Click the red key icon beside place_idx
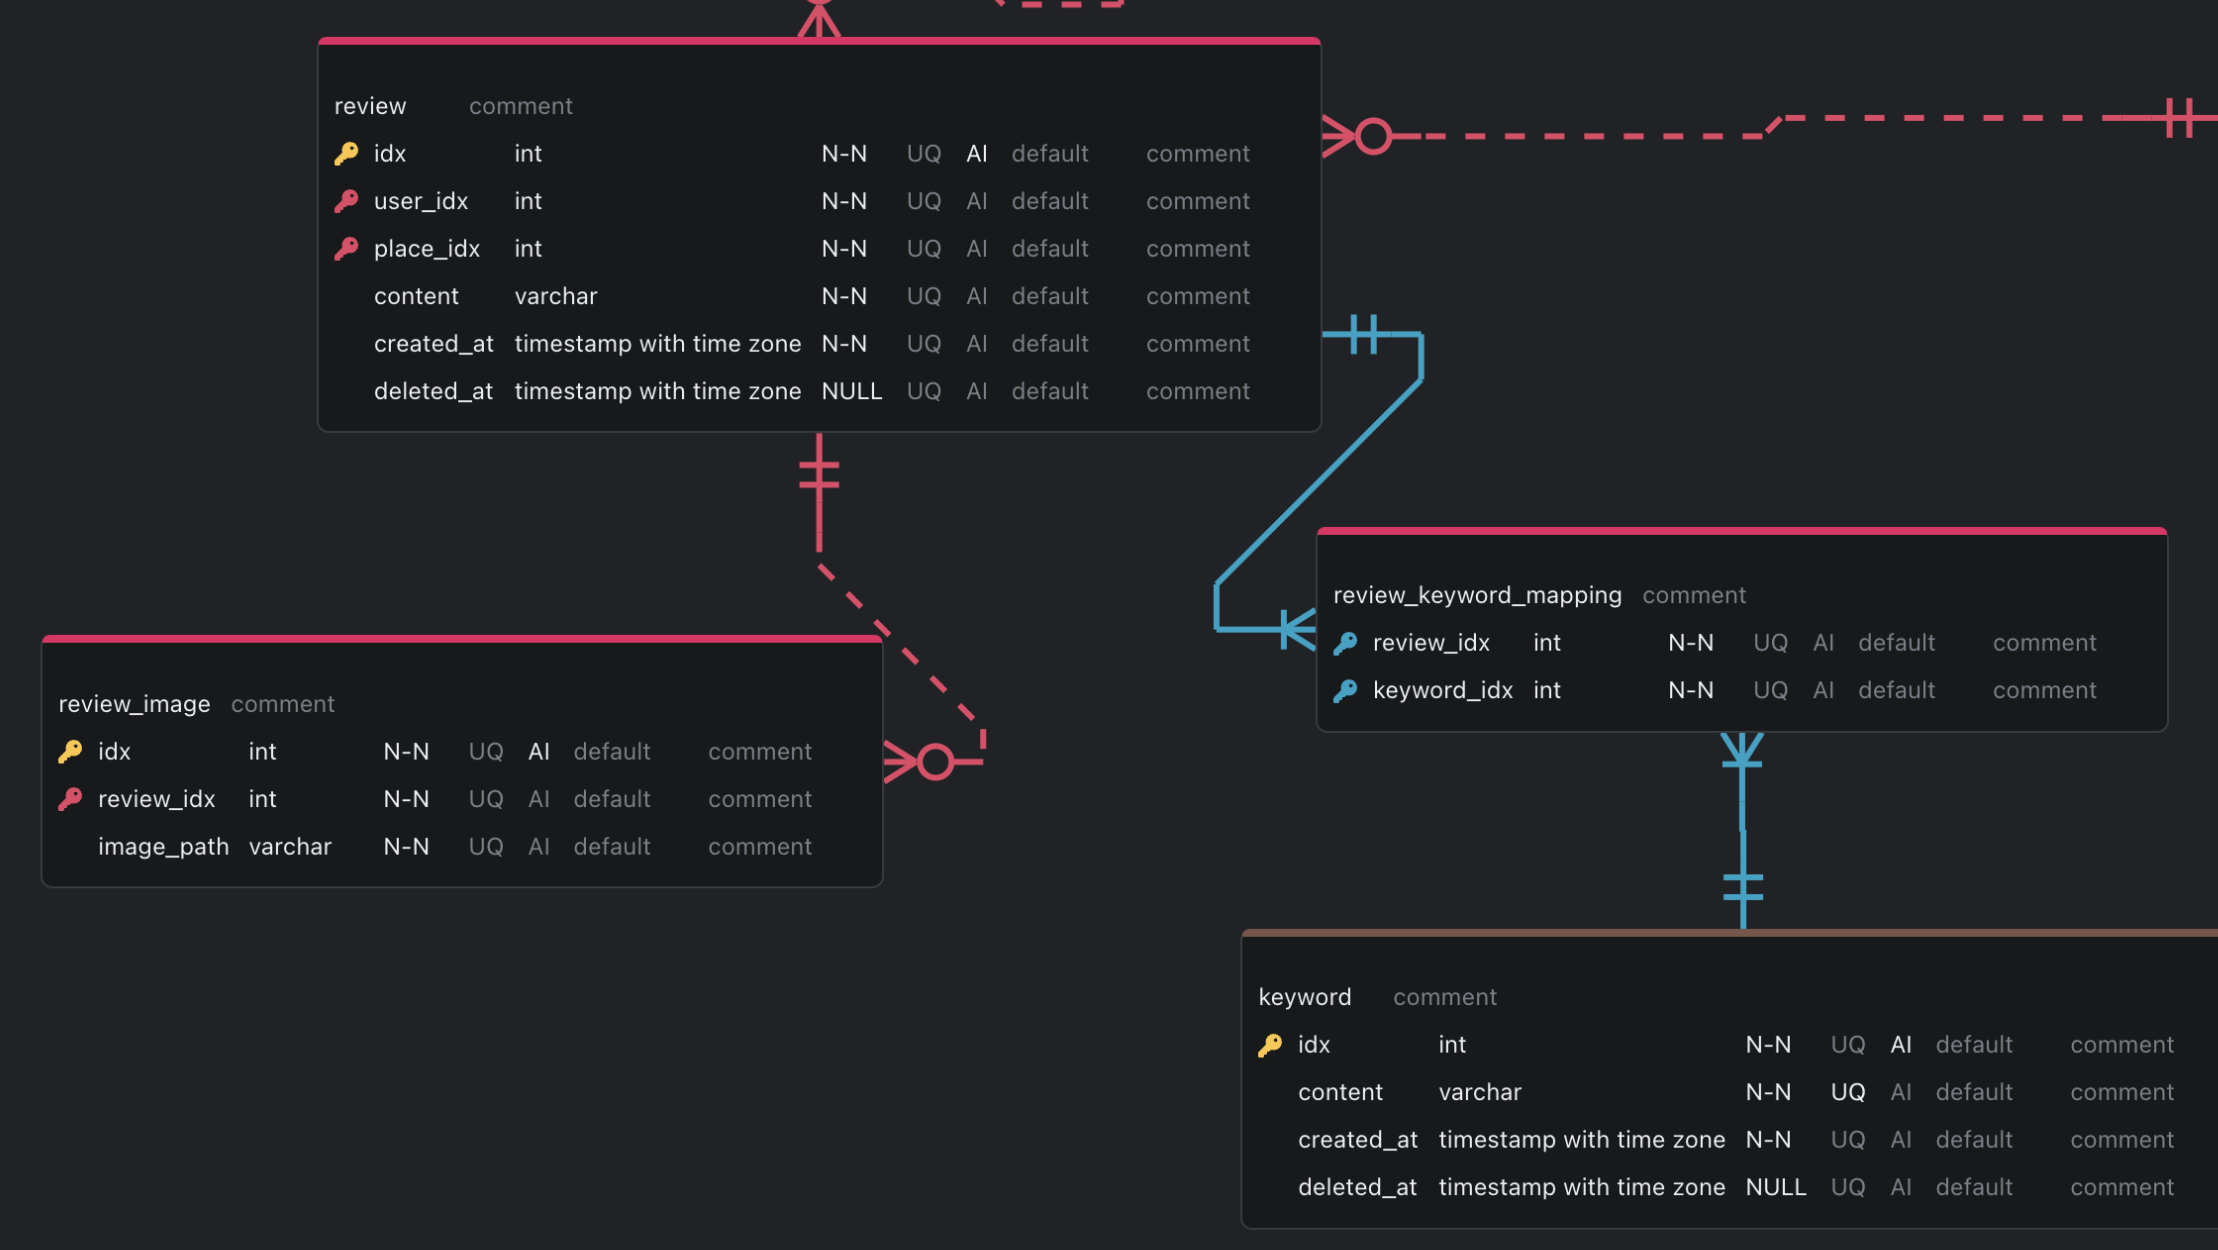Screen dimensions: 2218x1250 (346, 248)
